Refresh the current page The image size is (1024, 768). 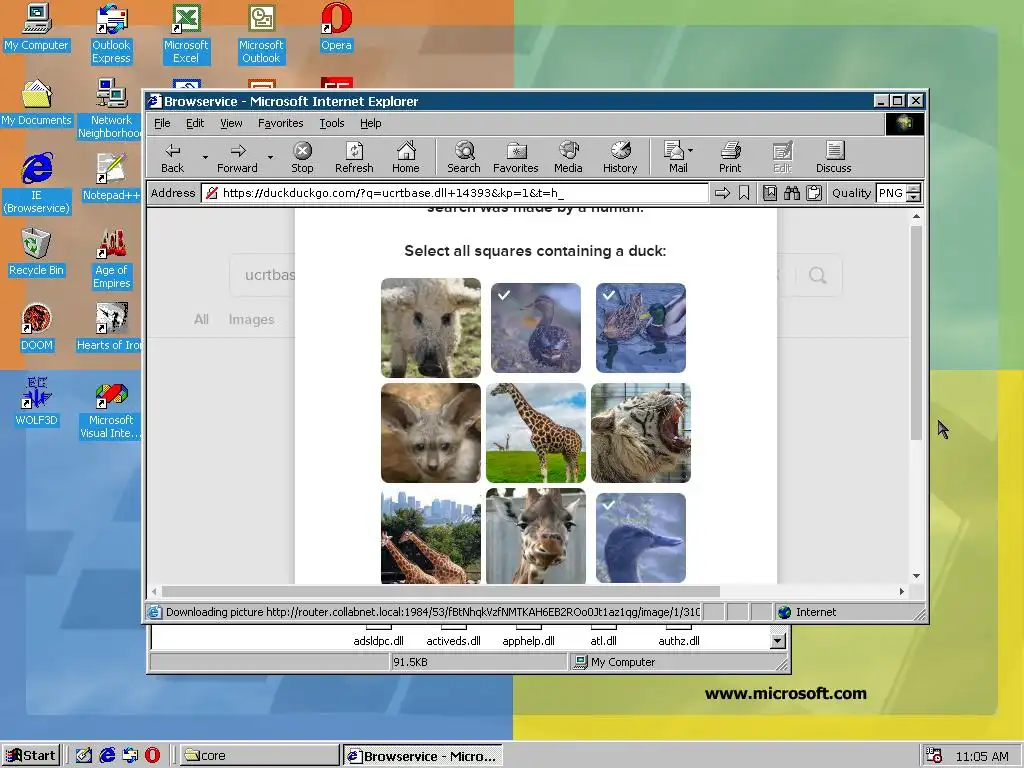[354, 158]
